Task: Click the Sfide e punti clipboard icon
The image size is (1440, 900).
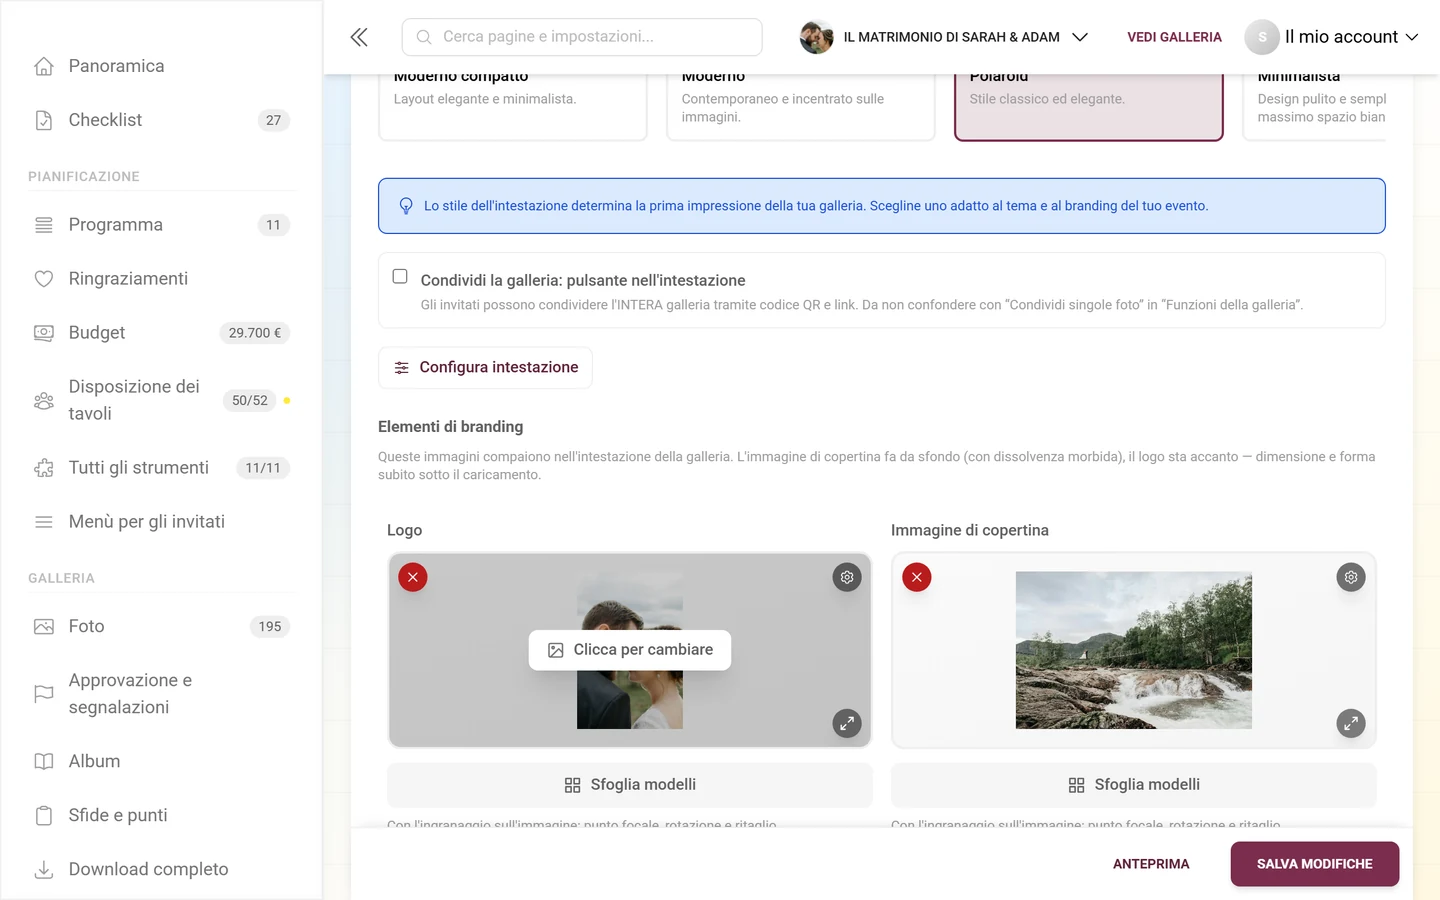Action: pos(44,815)
